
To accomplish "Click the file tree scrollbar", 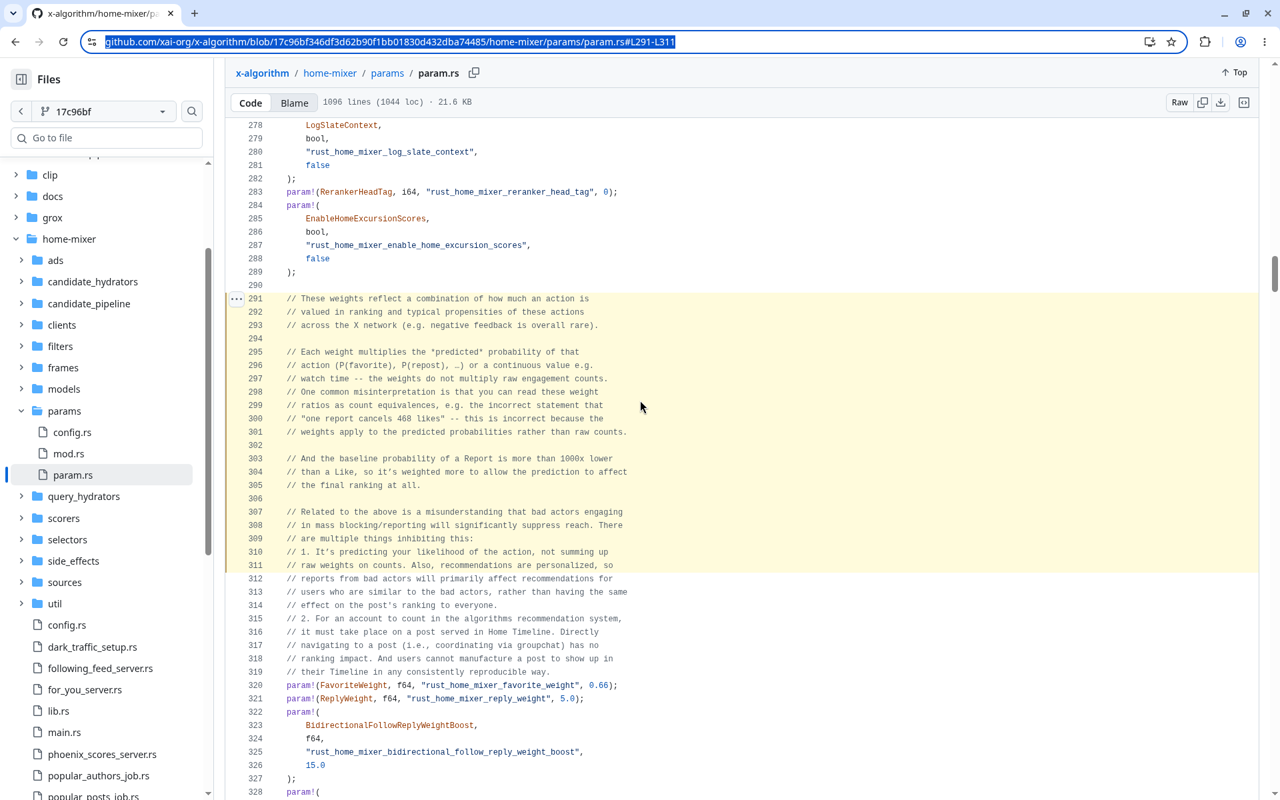I will pyautogui.click(x=208, y=400).
